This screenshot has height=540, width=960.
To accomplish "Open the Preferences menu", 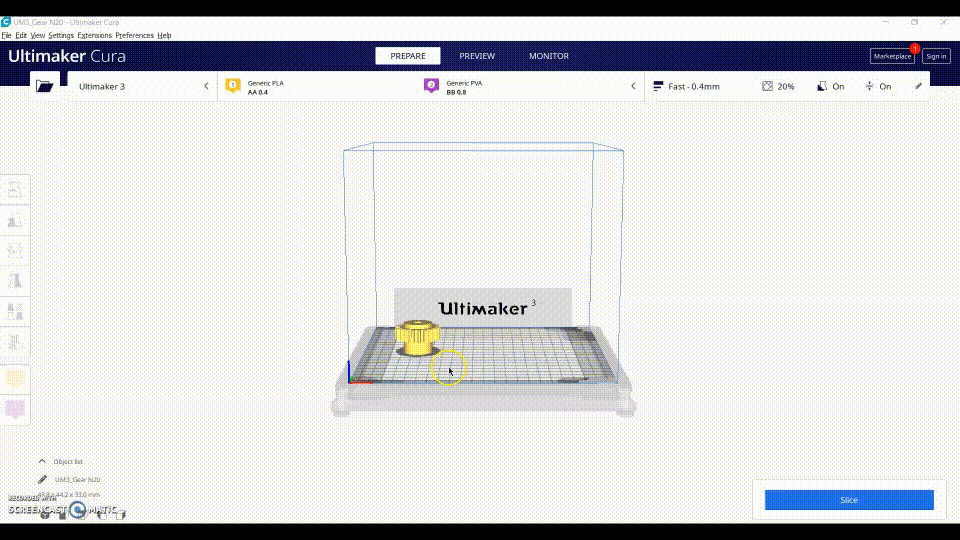I will (x=134, y=36).
